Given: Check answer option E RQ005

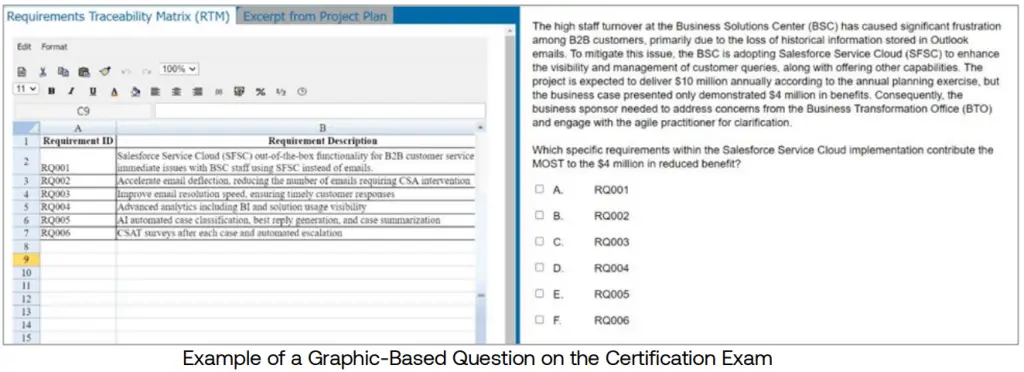Looking at the screenshot, I should point(539,294).
